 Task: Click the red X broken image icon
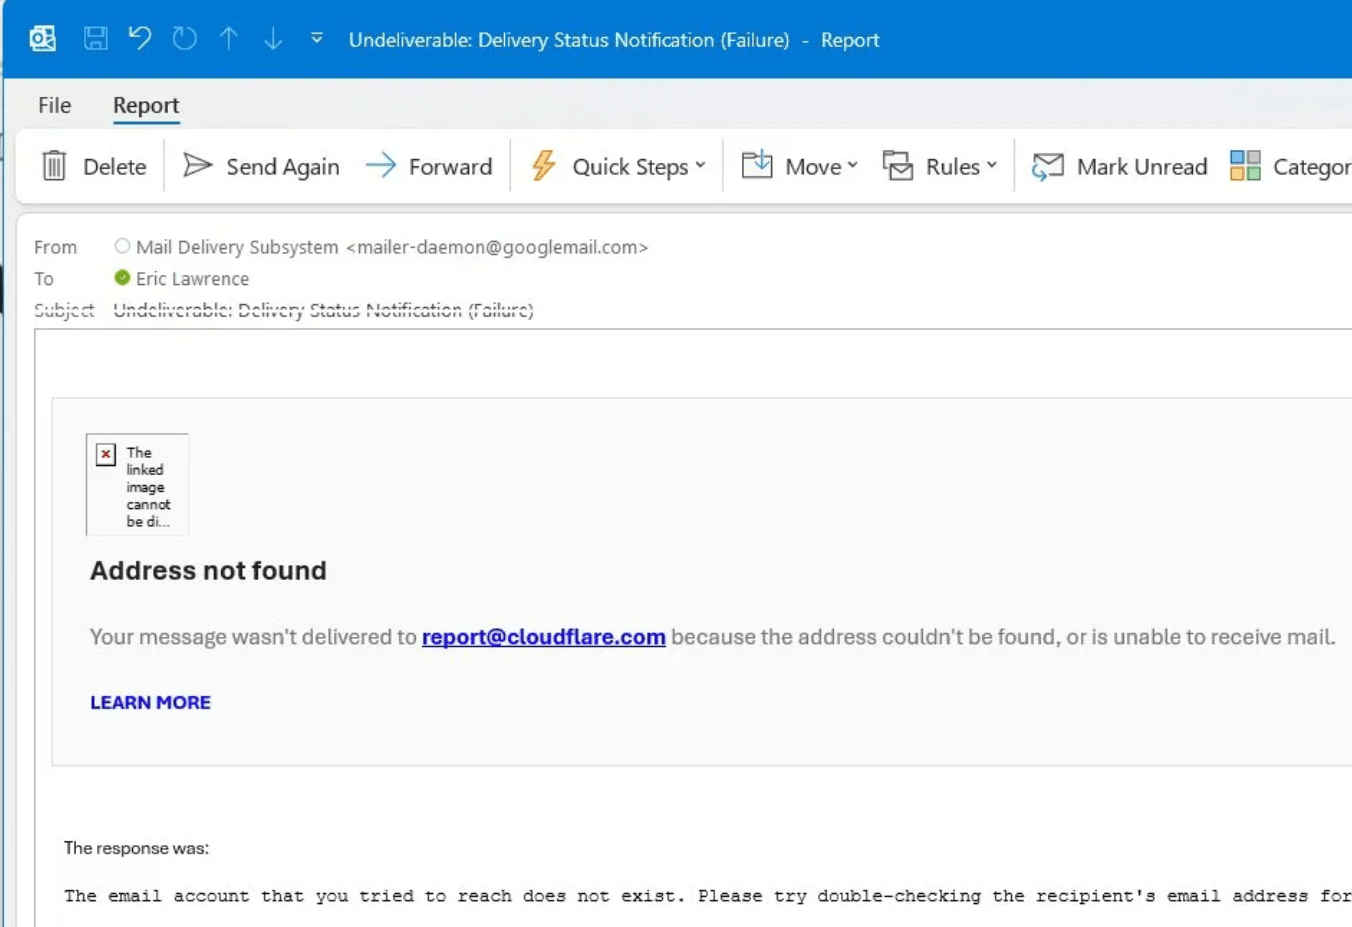(x=106, y=455)
